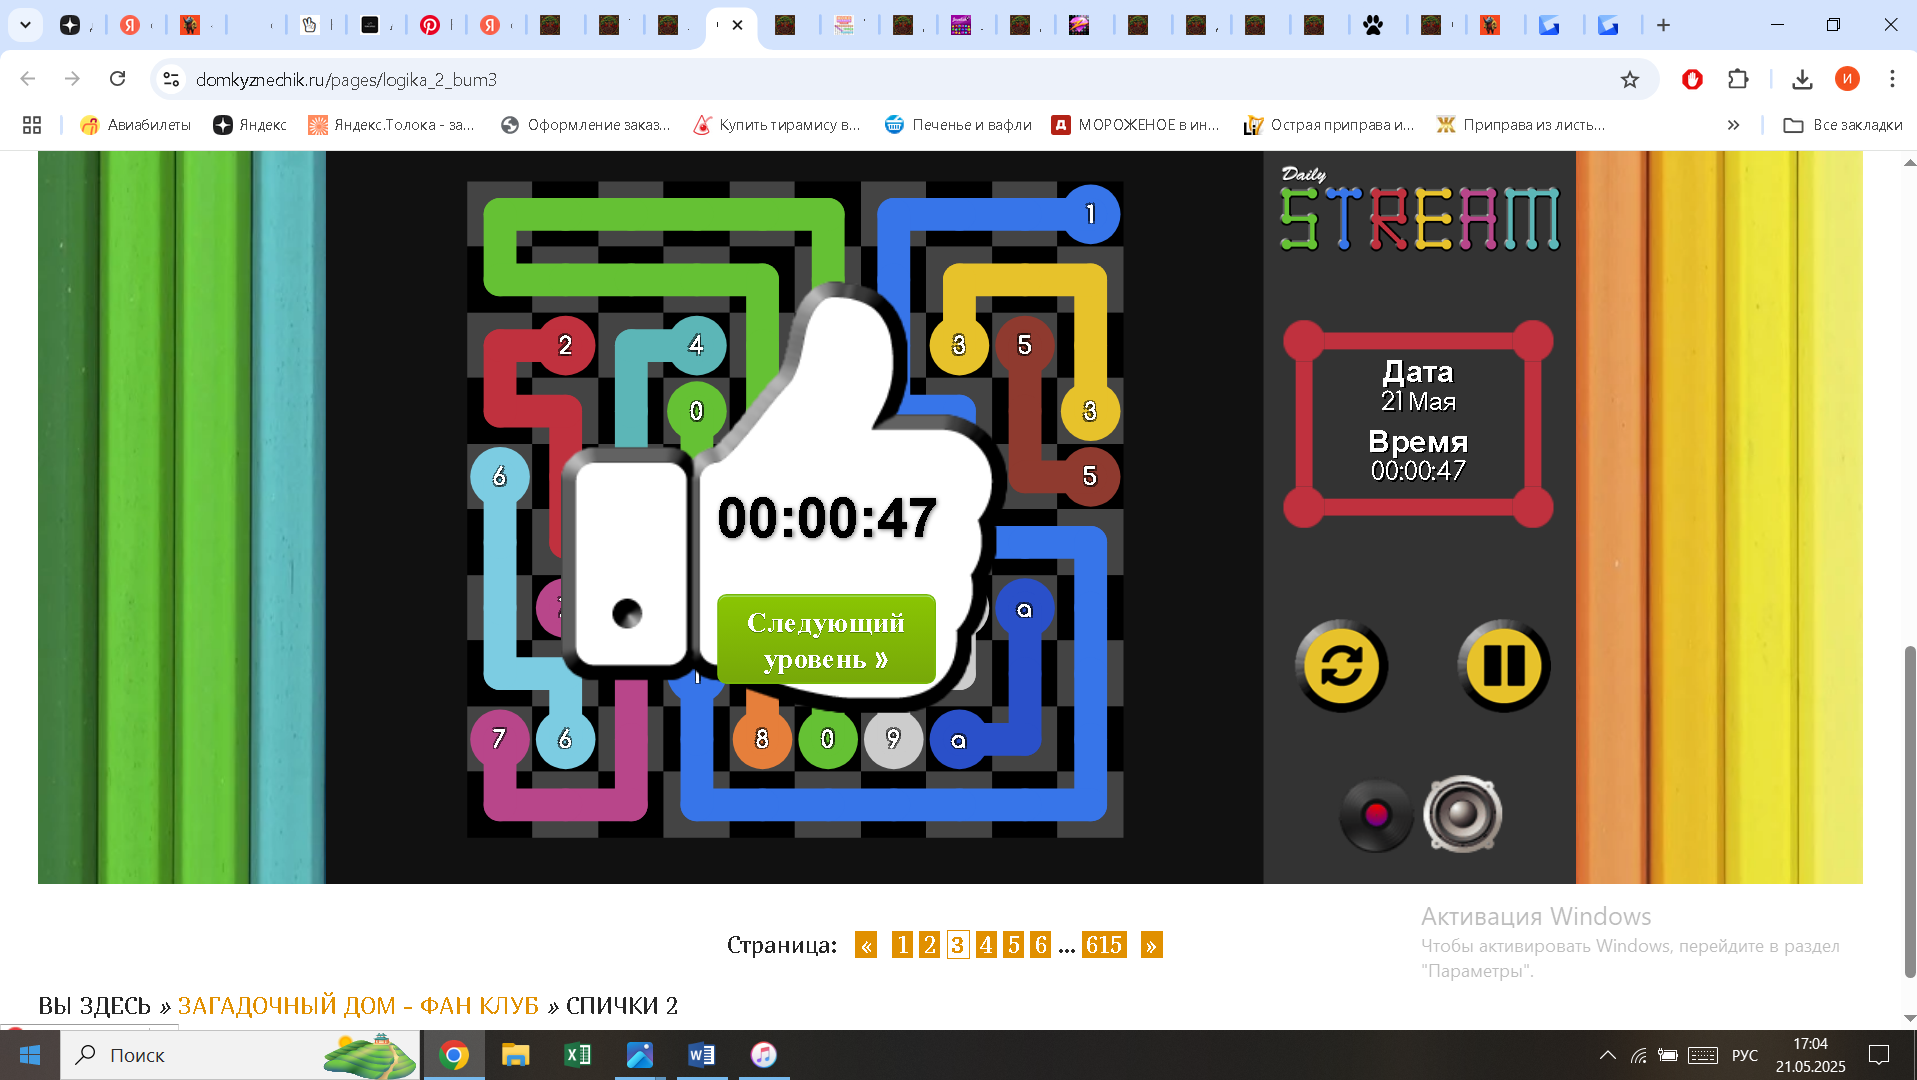Open the Chrome three-dot menu

(x=1892, y=79)
